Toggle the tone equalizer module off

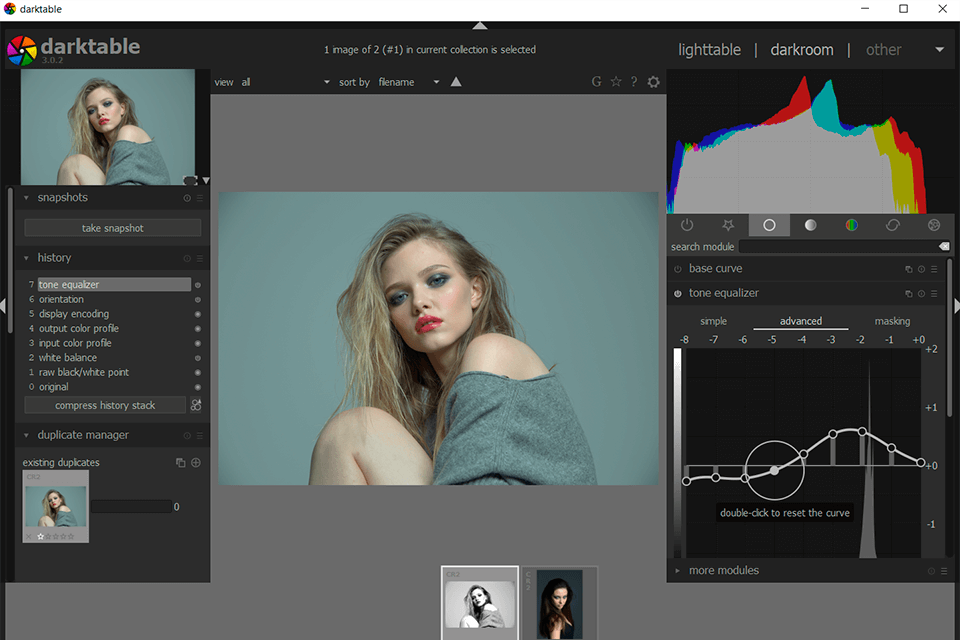(678, 294)
